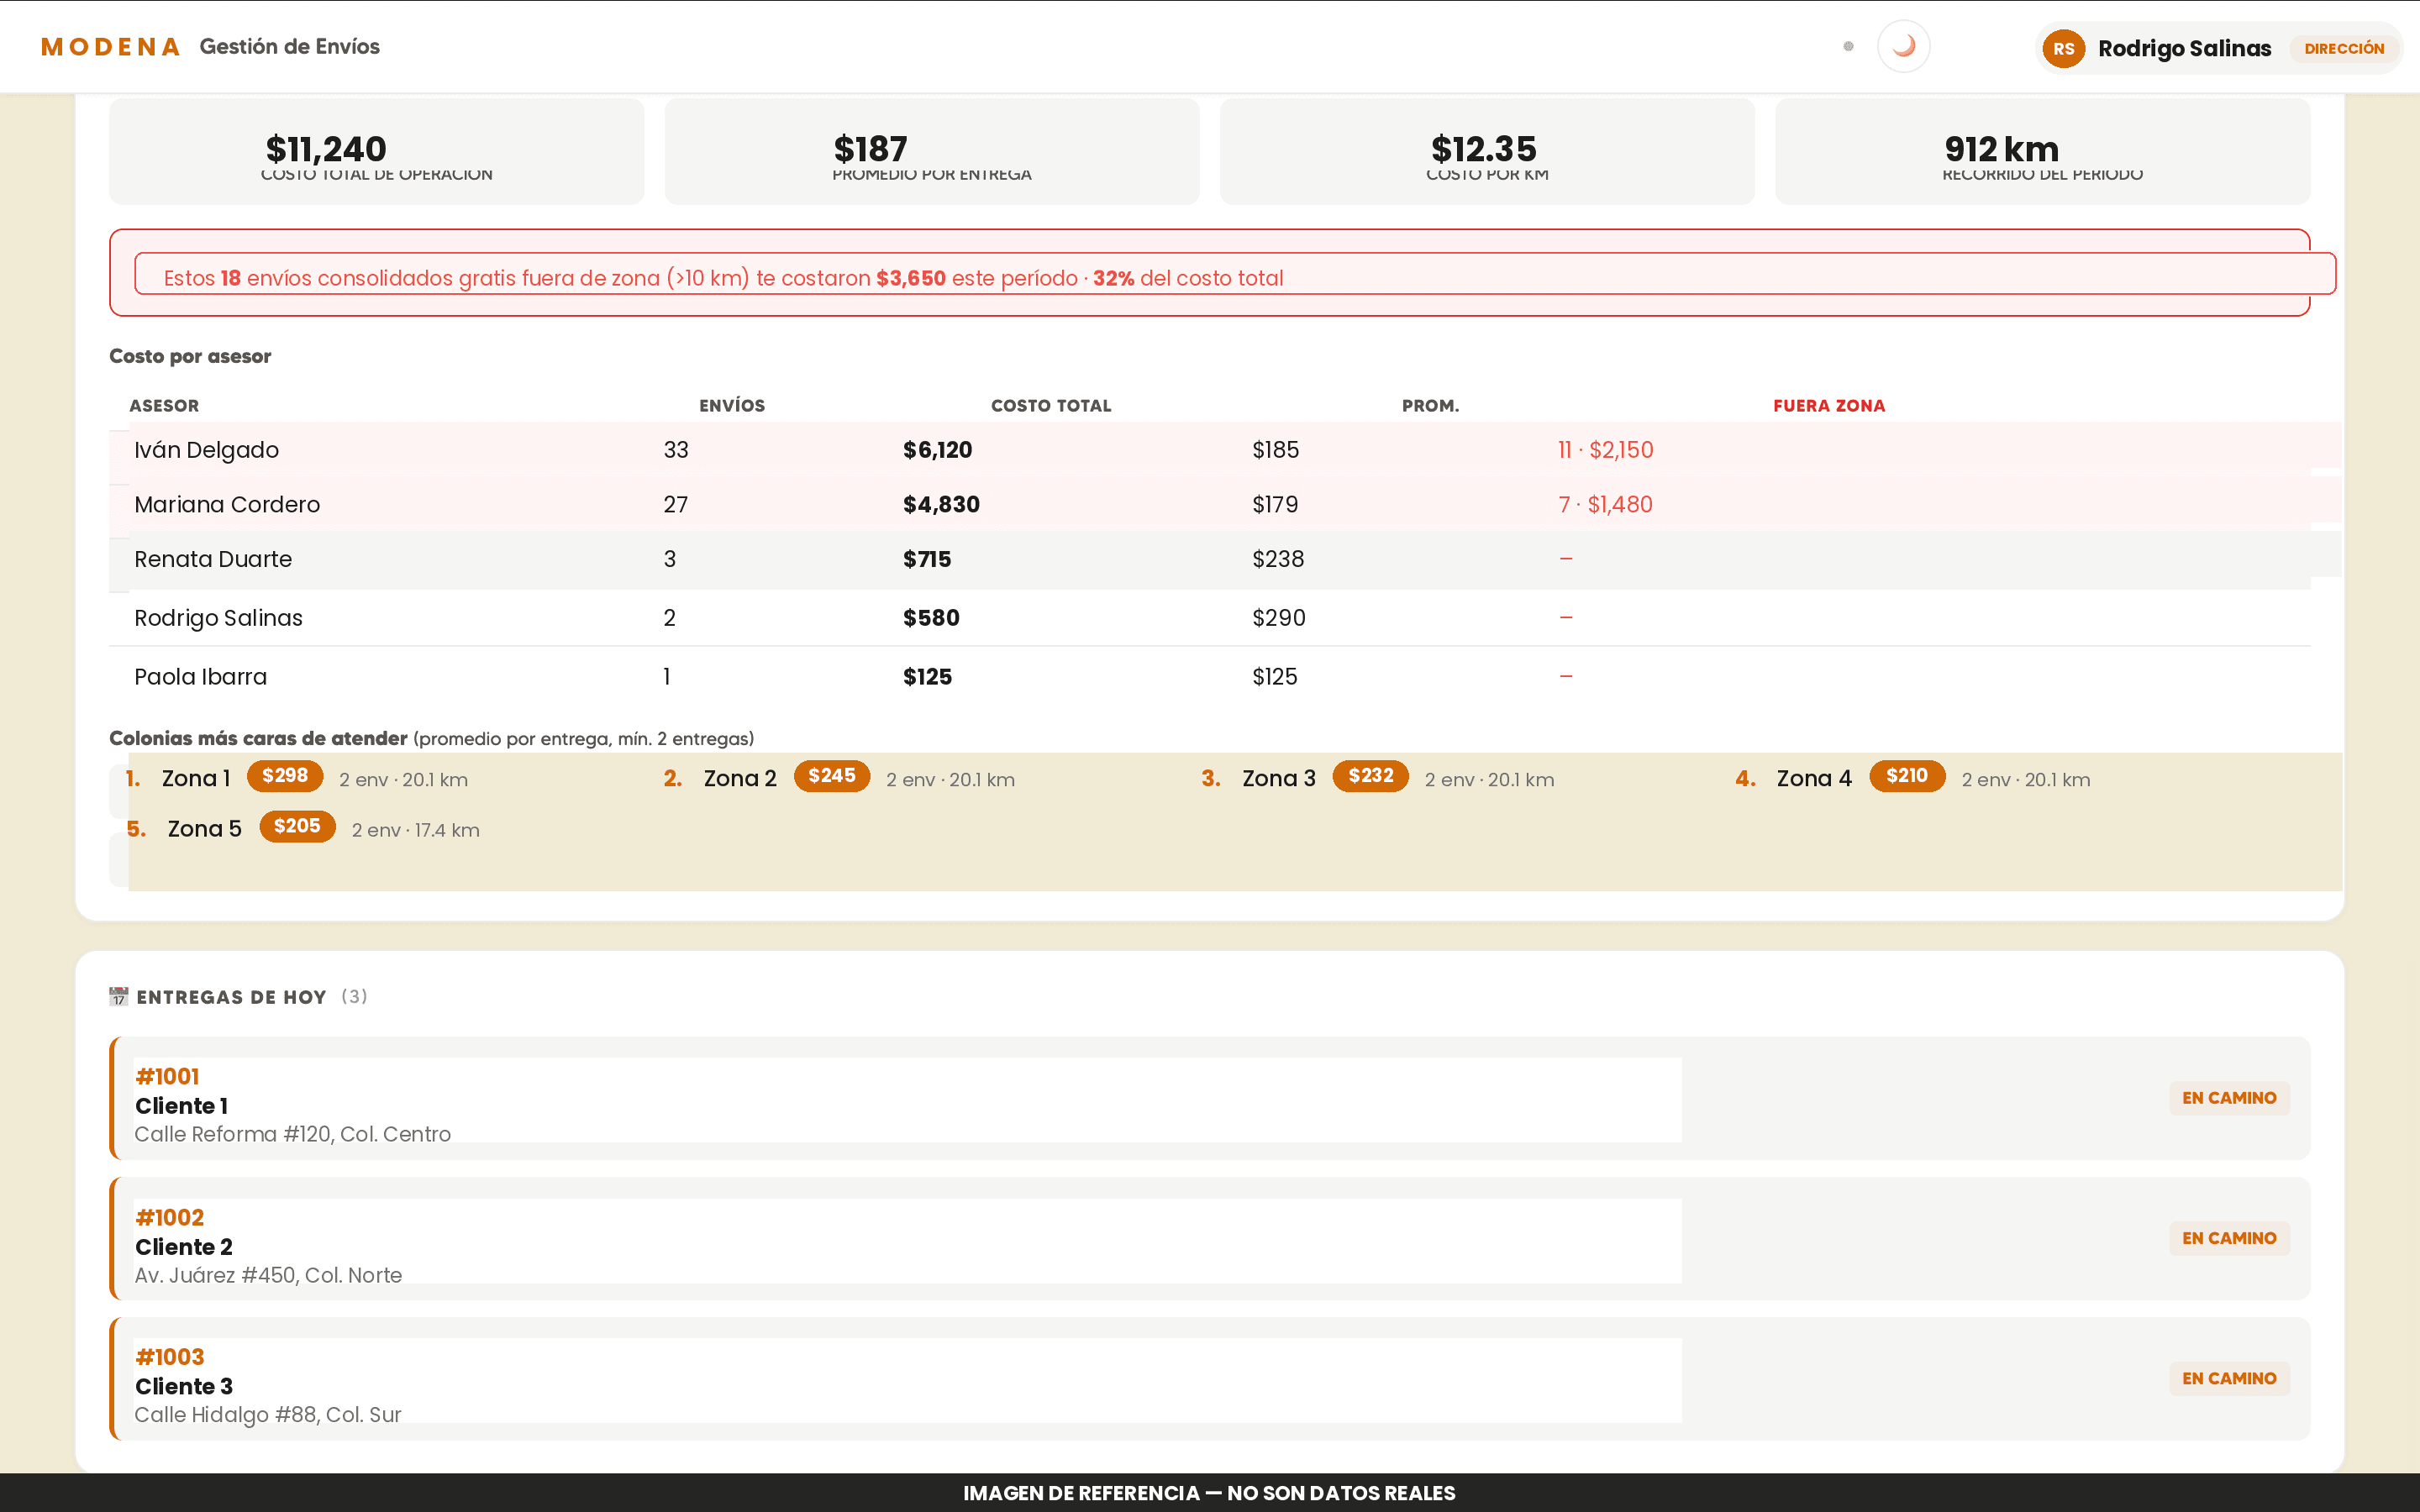Select the $187 average per delivery card

[x=931, y=152]
